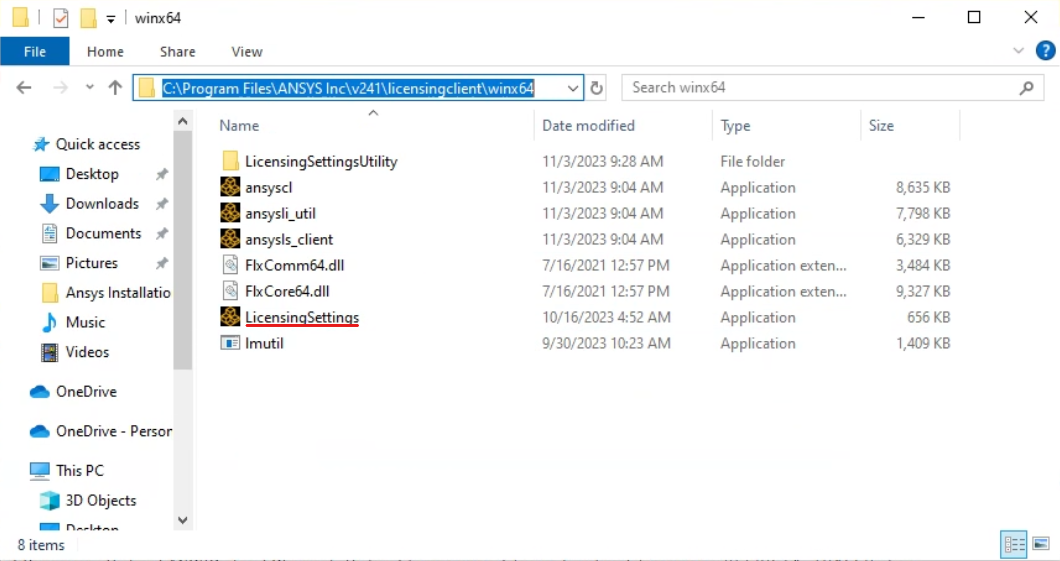Click the LicensingSettings application icon

tap(230, 317)
